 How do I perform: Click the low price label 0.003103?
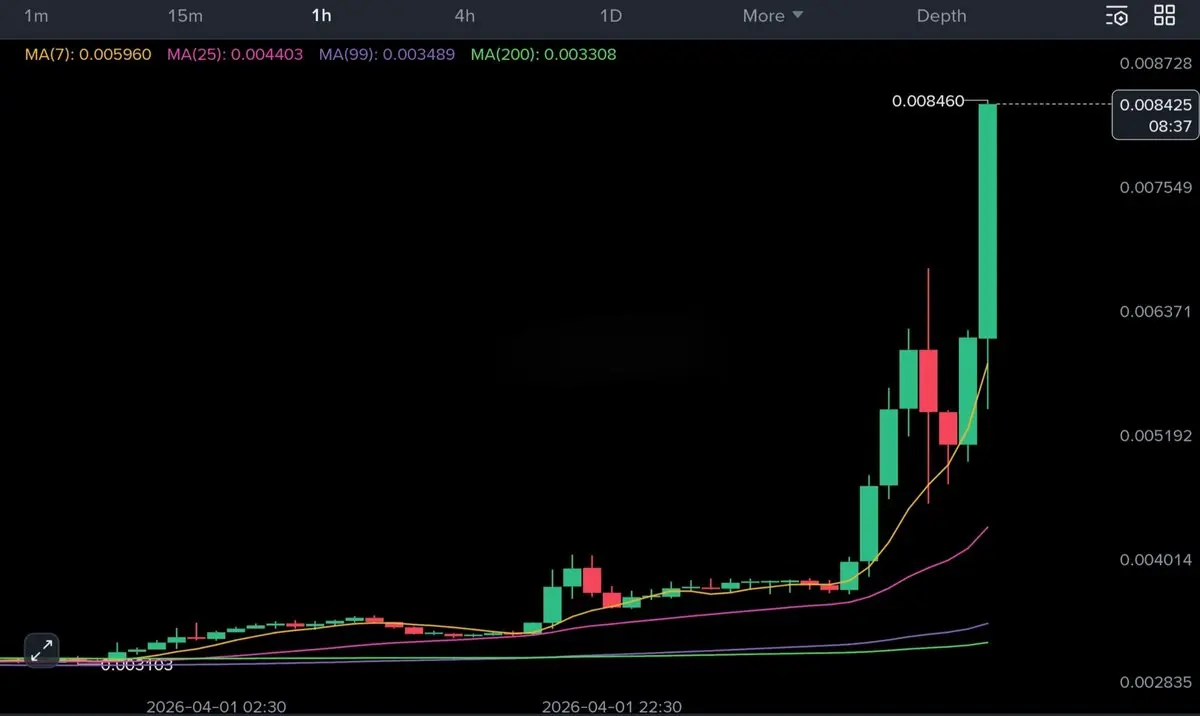tap(137, 664)
